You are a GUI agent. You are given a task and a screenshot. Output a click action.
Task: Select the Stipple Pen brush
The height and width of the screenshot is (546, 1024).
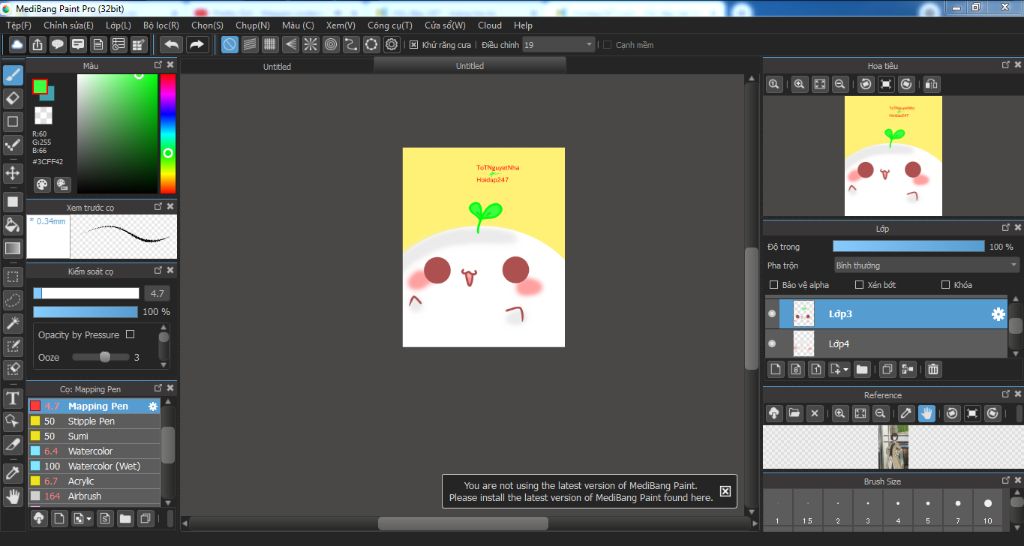pyautogui.click(x=94, y=421)
